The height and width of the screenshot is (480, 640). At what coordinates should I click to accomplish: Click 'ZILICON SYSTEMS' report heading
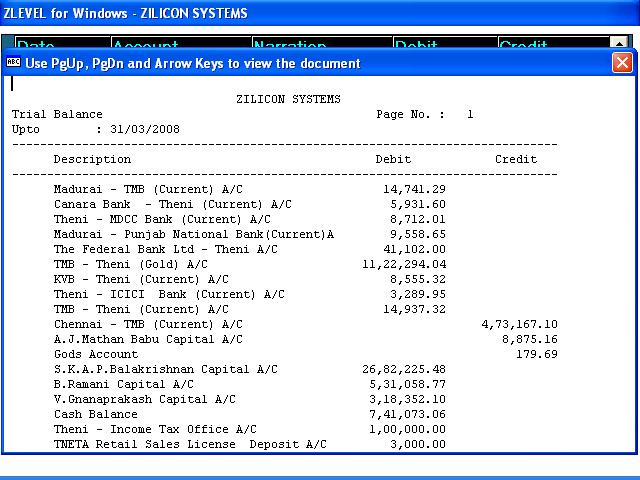[288, 99]
